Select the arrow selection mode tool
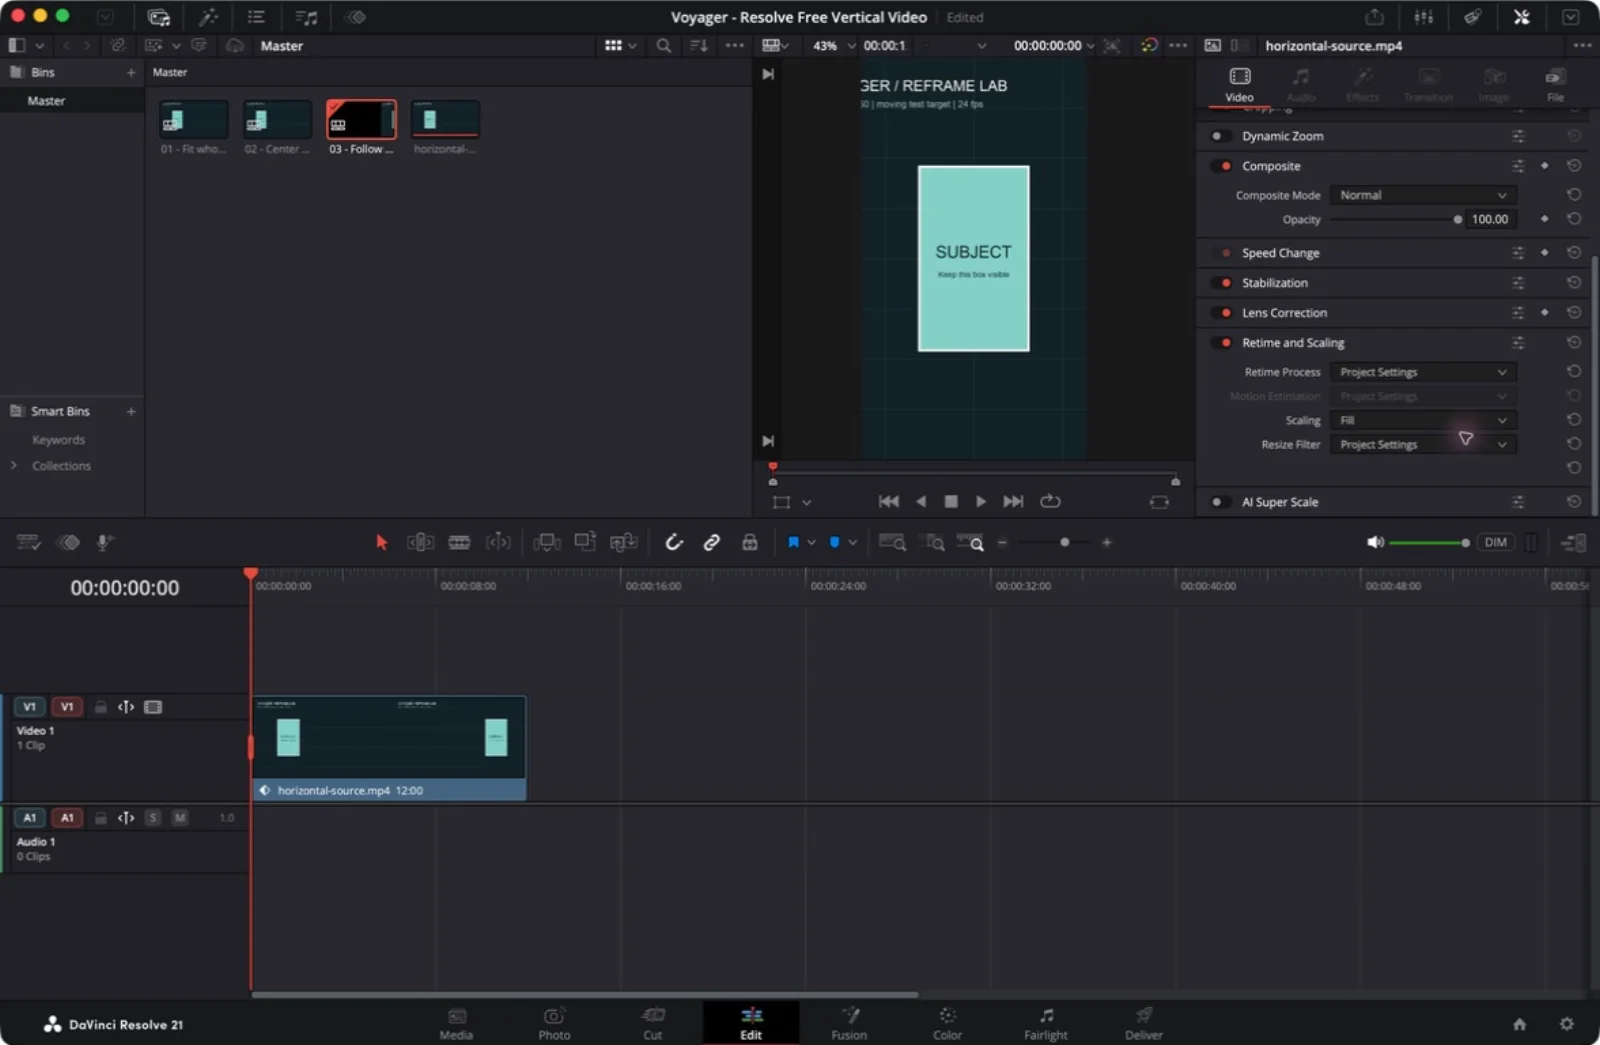Screen dimensions: 1600x1045 pos(381,542)
